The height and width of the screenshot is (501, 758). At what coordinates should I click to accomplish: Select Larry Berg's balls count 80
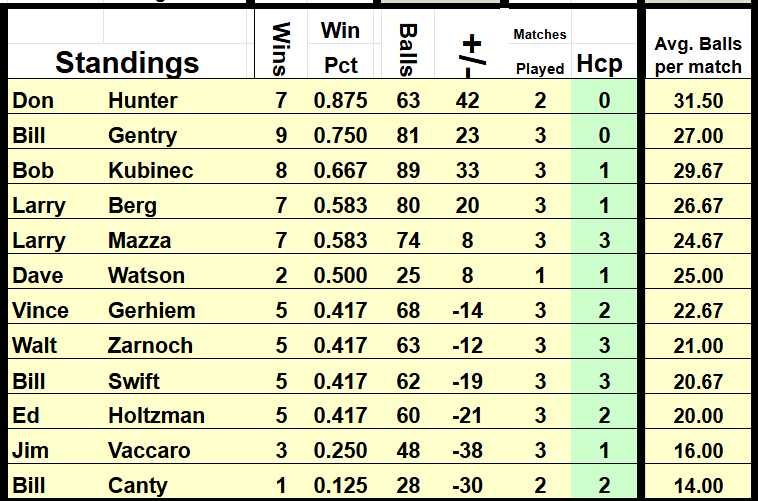[407, 205]
